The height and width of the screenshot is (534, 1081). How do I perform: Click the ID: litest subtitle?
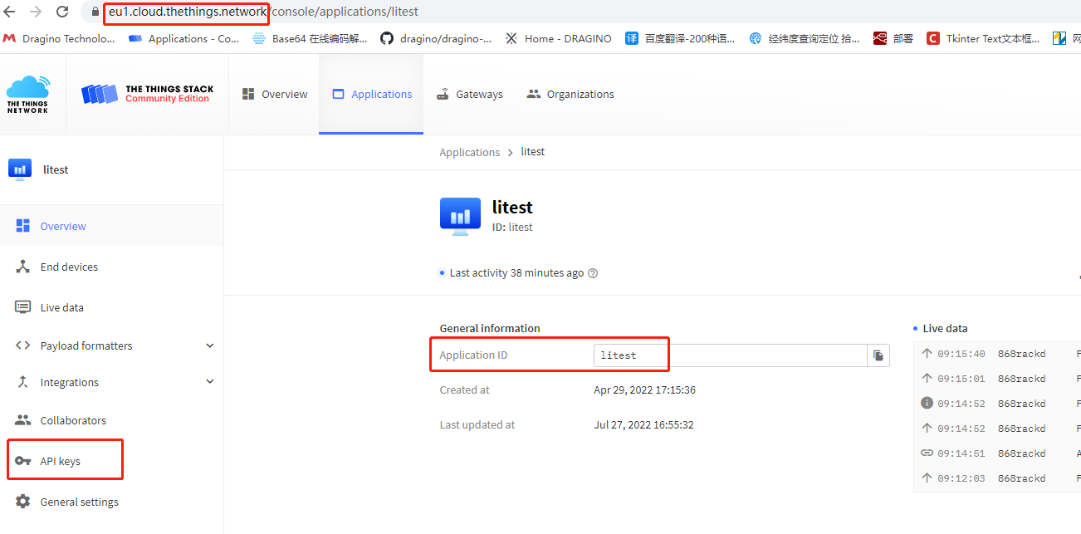tap(512, 227)
